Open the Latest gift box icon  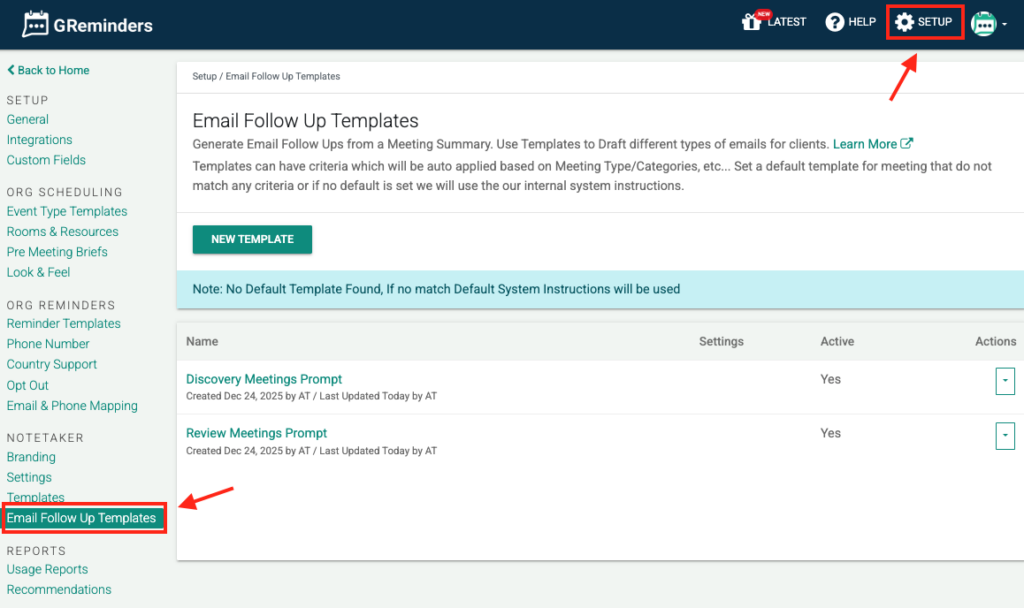[x=751, y=22]
